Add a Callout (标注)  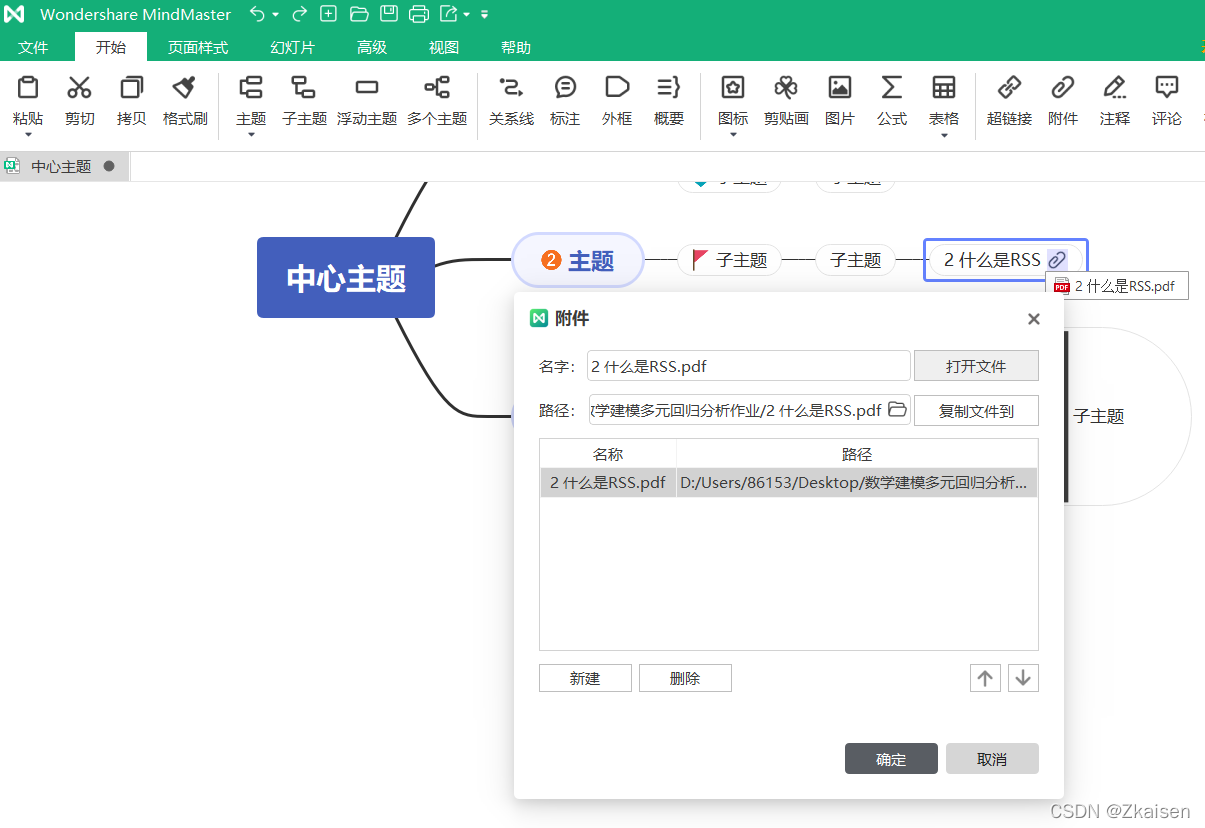565,101
